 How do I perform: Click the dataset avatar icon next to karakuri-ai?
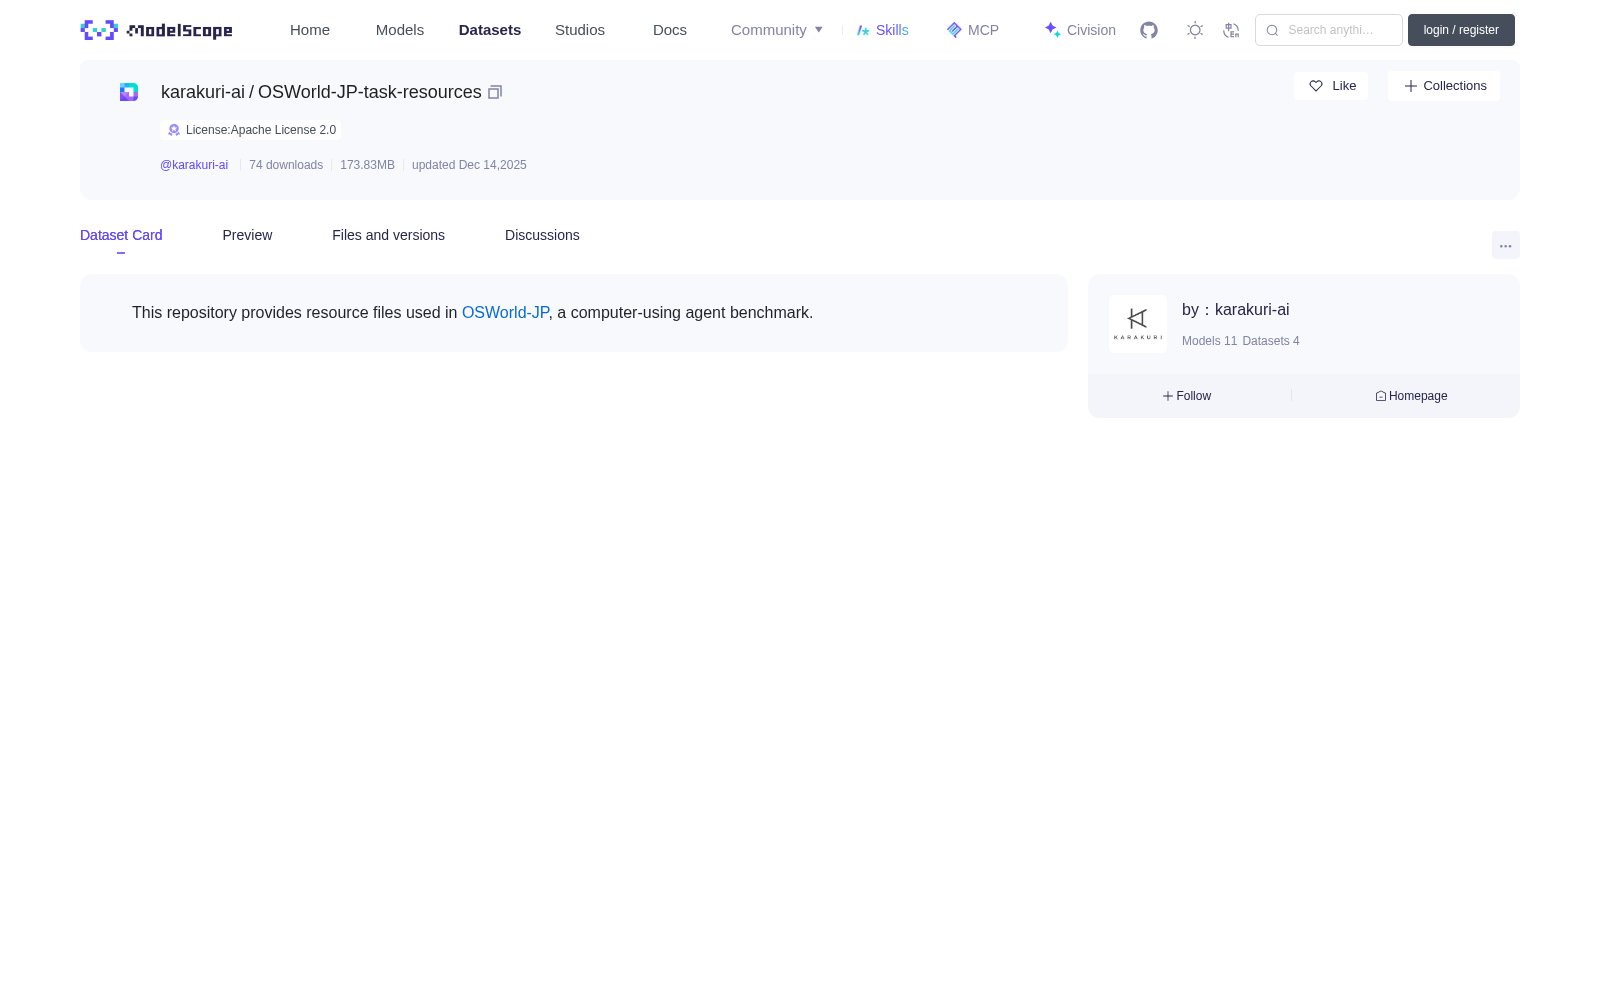coord(129,92)
